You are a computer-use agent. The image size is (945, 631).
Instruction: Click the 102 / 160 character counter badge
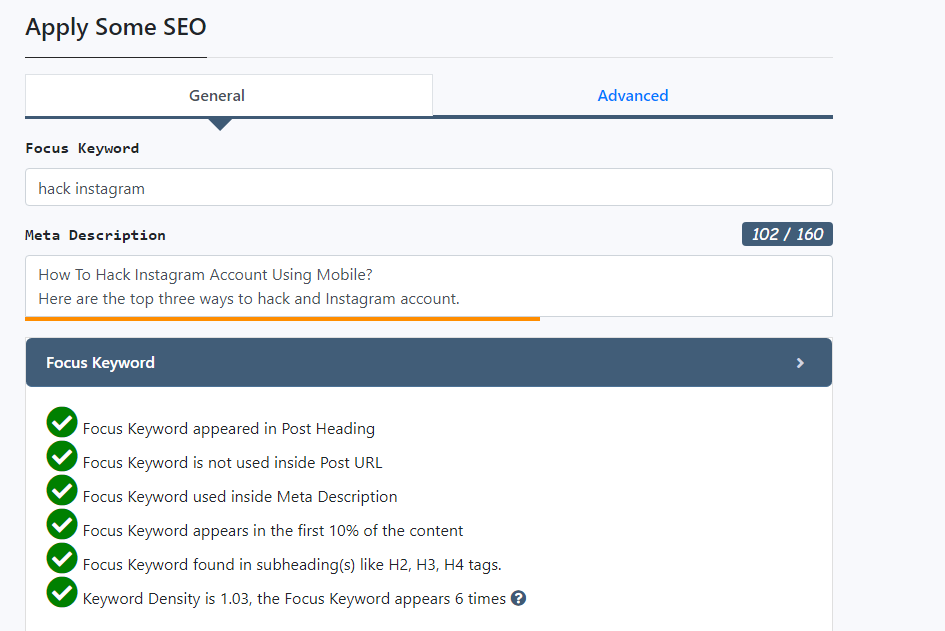click(x=785, y=234)
